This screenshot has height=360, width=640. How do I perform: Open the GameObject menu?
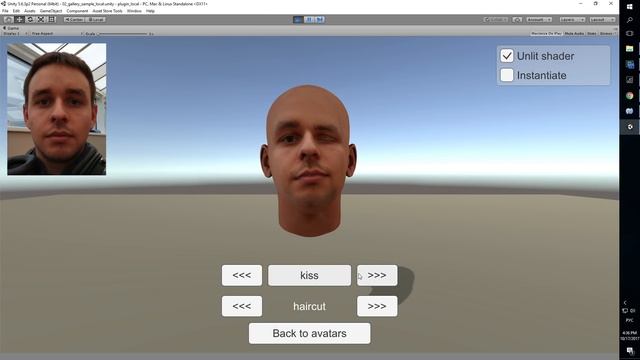tap(51, 11)
